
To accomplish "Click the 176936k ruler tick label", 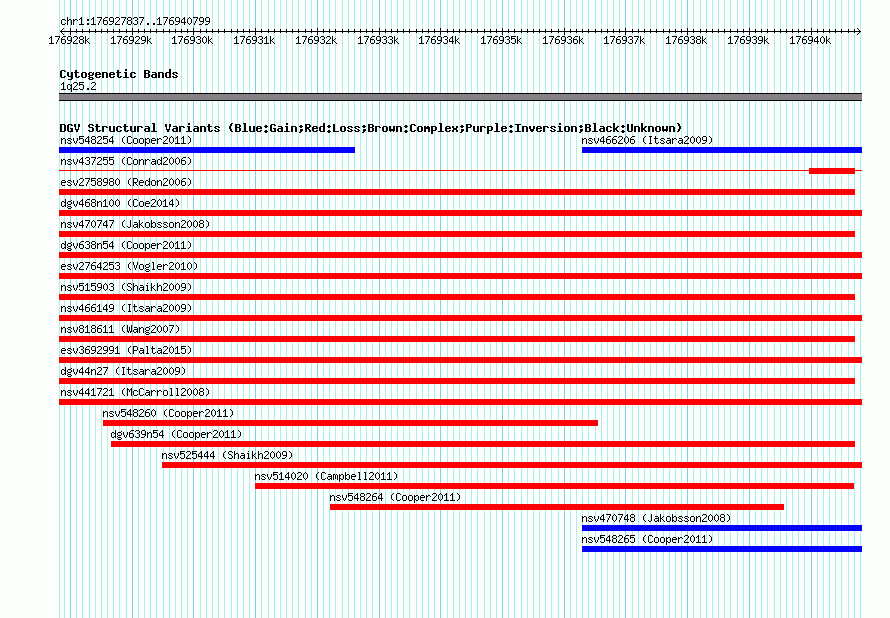I will pyautogui.click(x=562, y=40).
